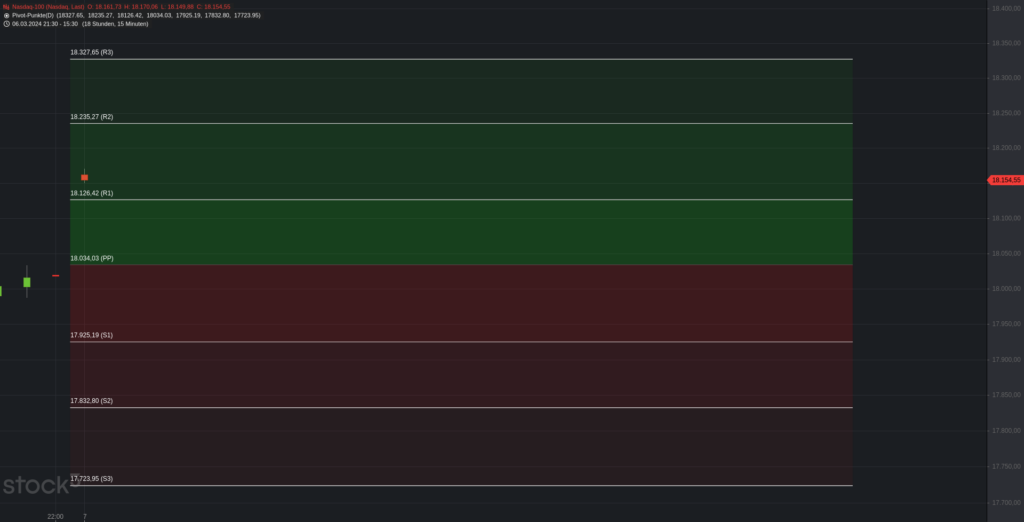Viewport: 1024px width, 522px height.
Task: Select the 17.925,19 (S1) support label
Action: pyautogui.click(x=91, y=335)
